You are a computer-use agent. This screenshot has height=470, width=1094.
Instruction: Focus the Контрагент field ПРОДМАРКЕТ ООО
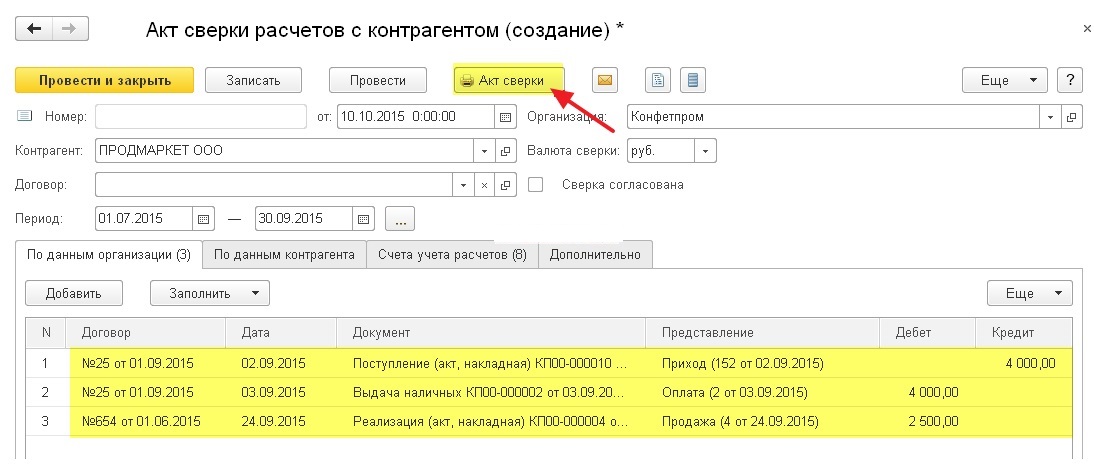click(x=285, y=151)
